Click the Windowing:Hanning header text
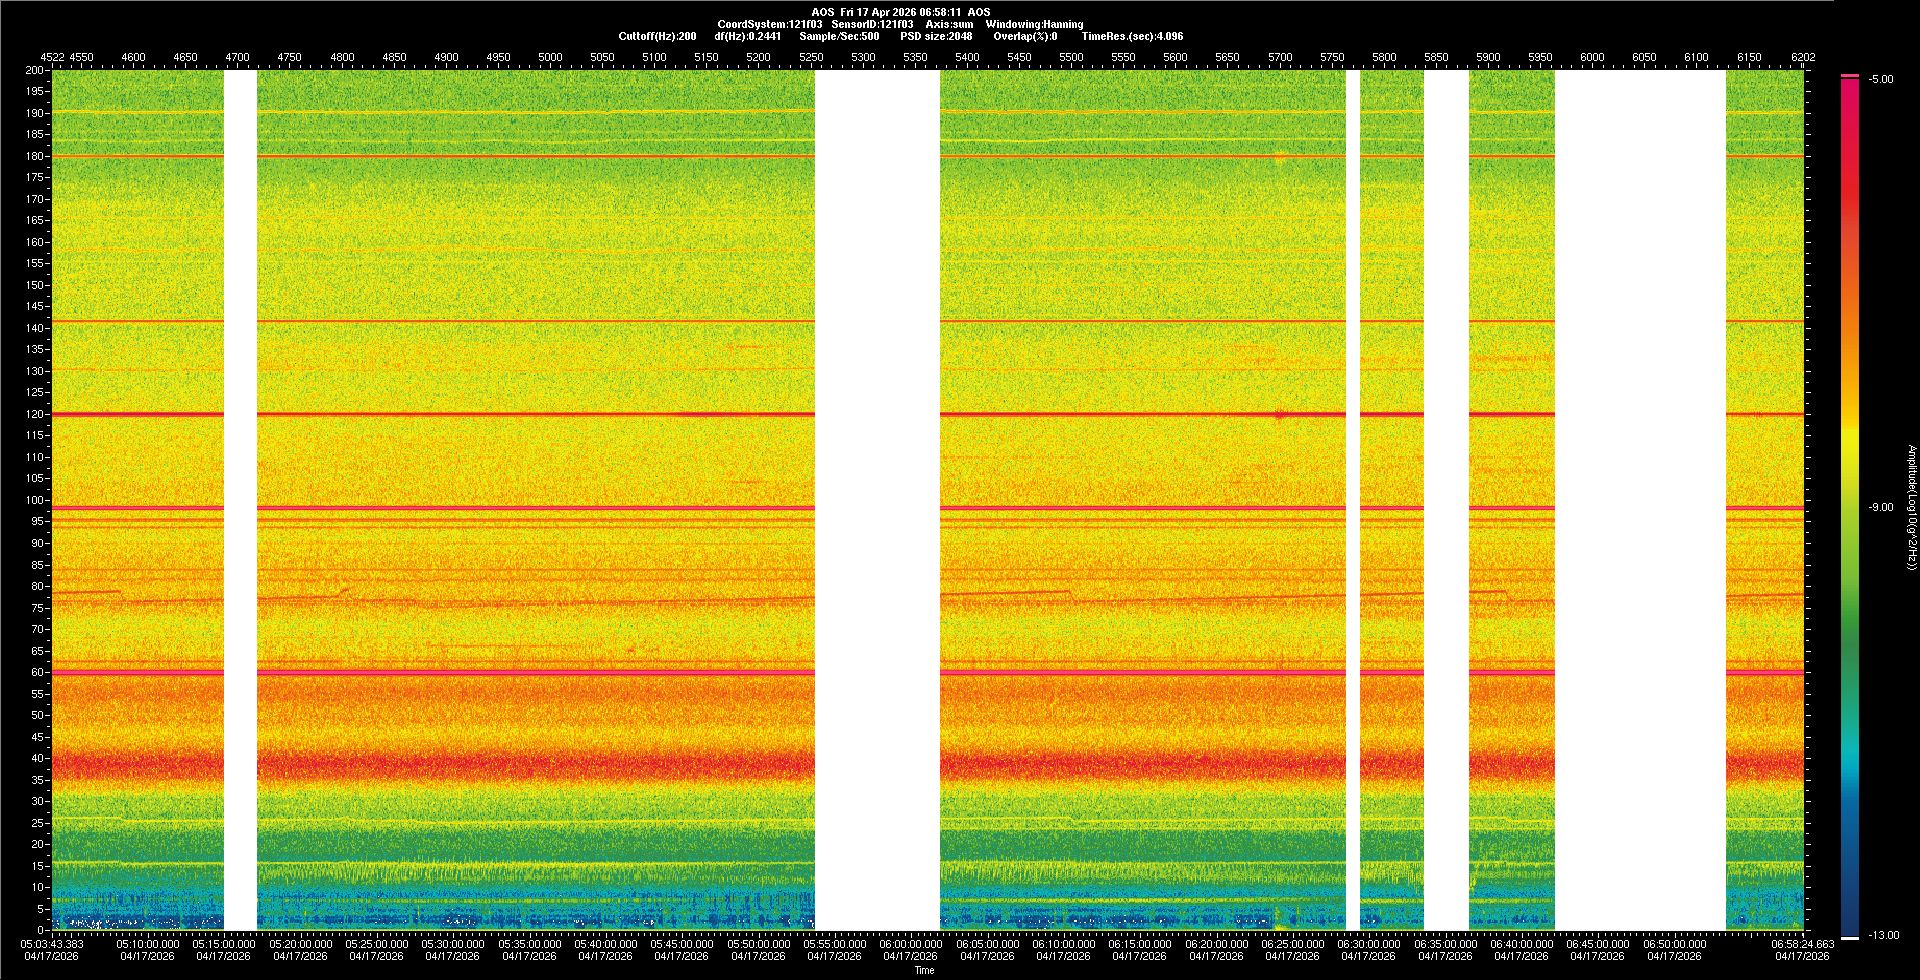The height and width of the screenshot is (980, 1920). click(x=1034, y=24)
